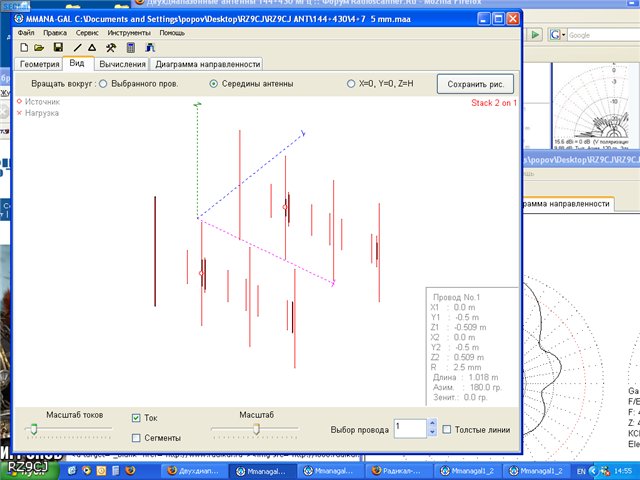Decrease wire number with down spinner arrow

coord(432,432)
